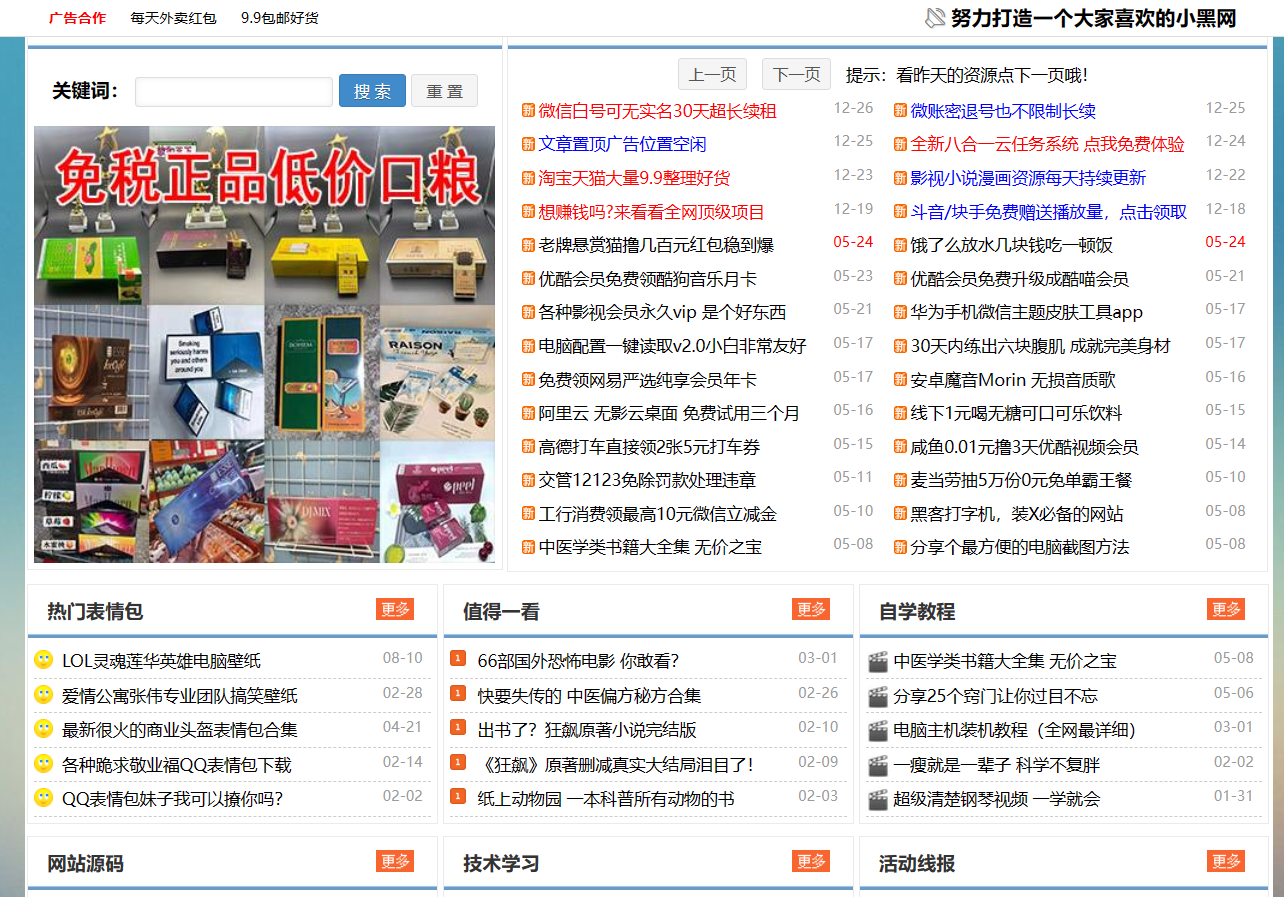Click the clapperboard icon beside 中医学类书籍大全集 in 自学教程
Image resolution: width=1284 pixels, height=897 pixels.
coord(878,661)
